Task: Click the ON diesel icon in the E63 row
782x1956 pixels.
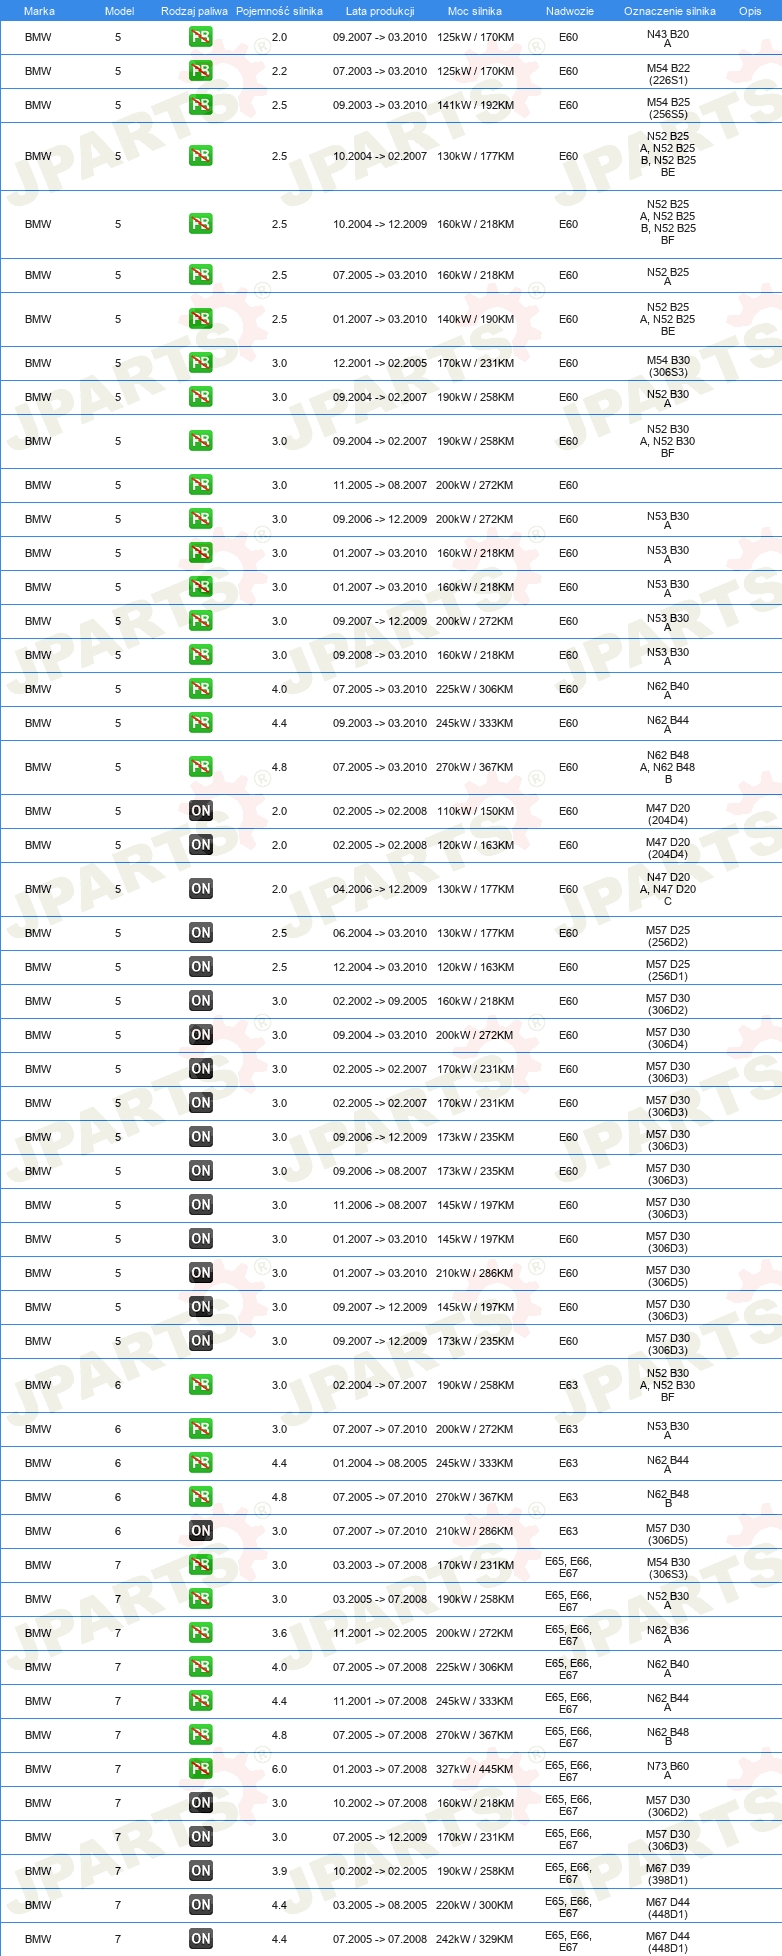Action: click(x=201, y=1531)
